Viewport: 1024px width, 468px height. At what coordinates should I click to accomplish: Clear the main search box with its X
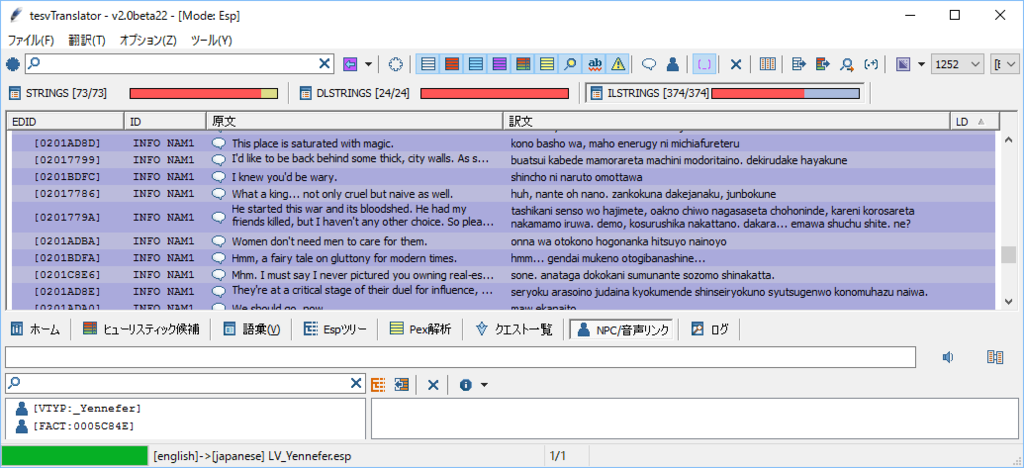coord(325,63)
